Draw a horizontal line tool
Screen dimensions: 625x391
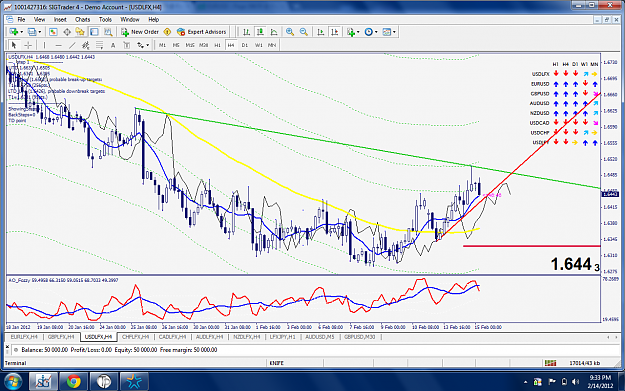[58, 45]
